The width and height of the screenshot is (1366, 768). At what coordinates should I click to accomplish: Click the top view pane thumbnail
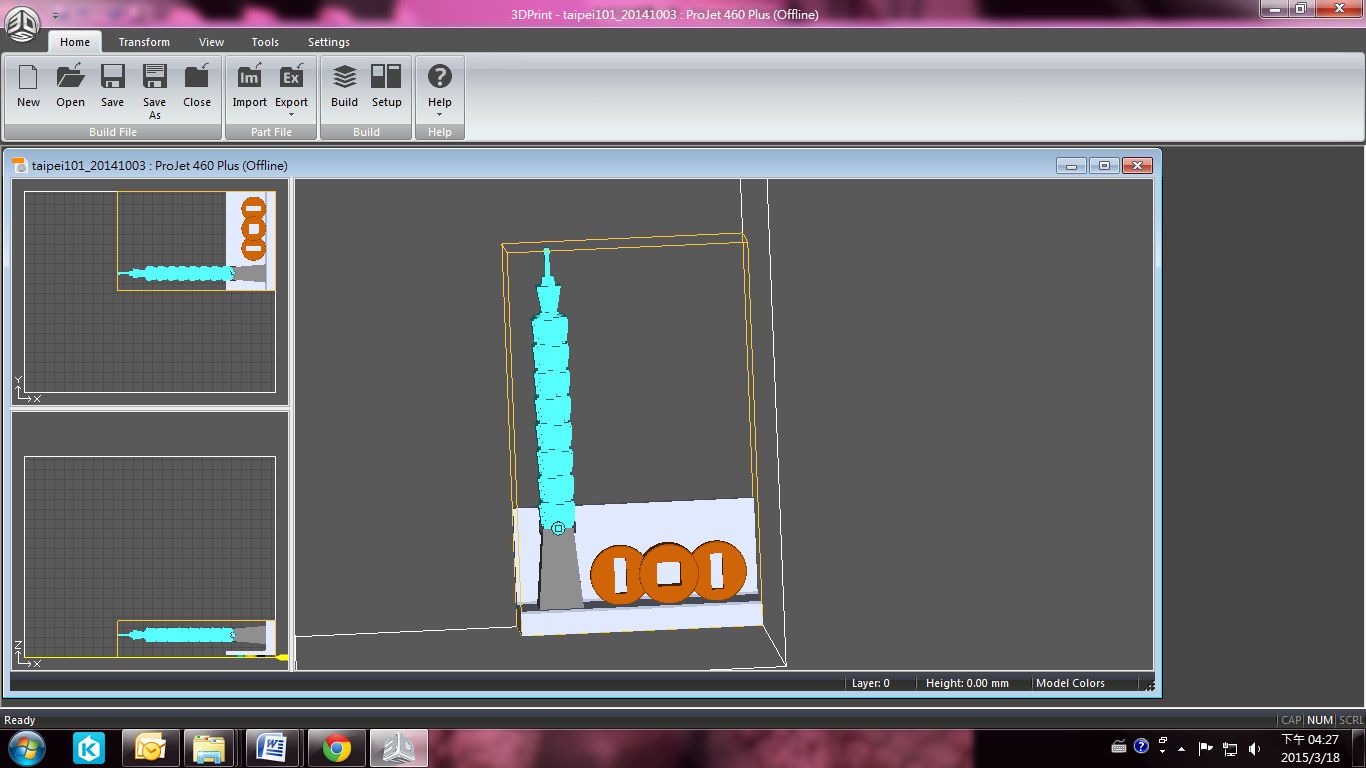[x=150, y=292]
